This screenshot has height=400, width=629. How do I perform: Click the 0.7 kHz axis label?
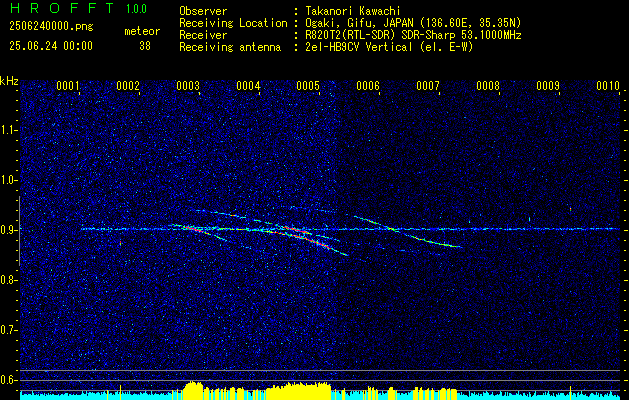[x=8, y=330]
